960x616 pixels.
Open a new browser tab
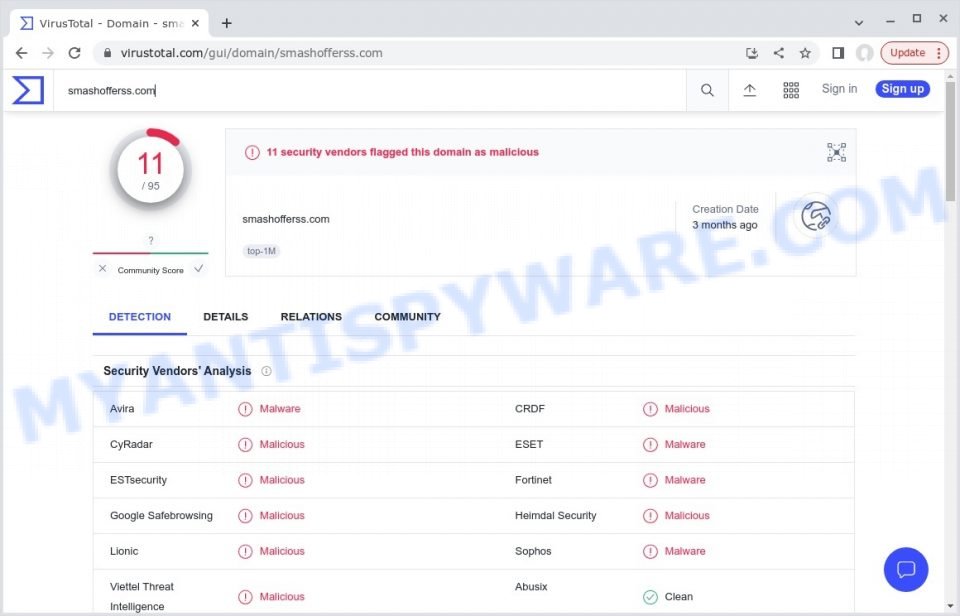click(227, 23)
